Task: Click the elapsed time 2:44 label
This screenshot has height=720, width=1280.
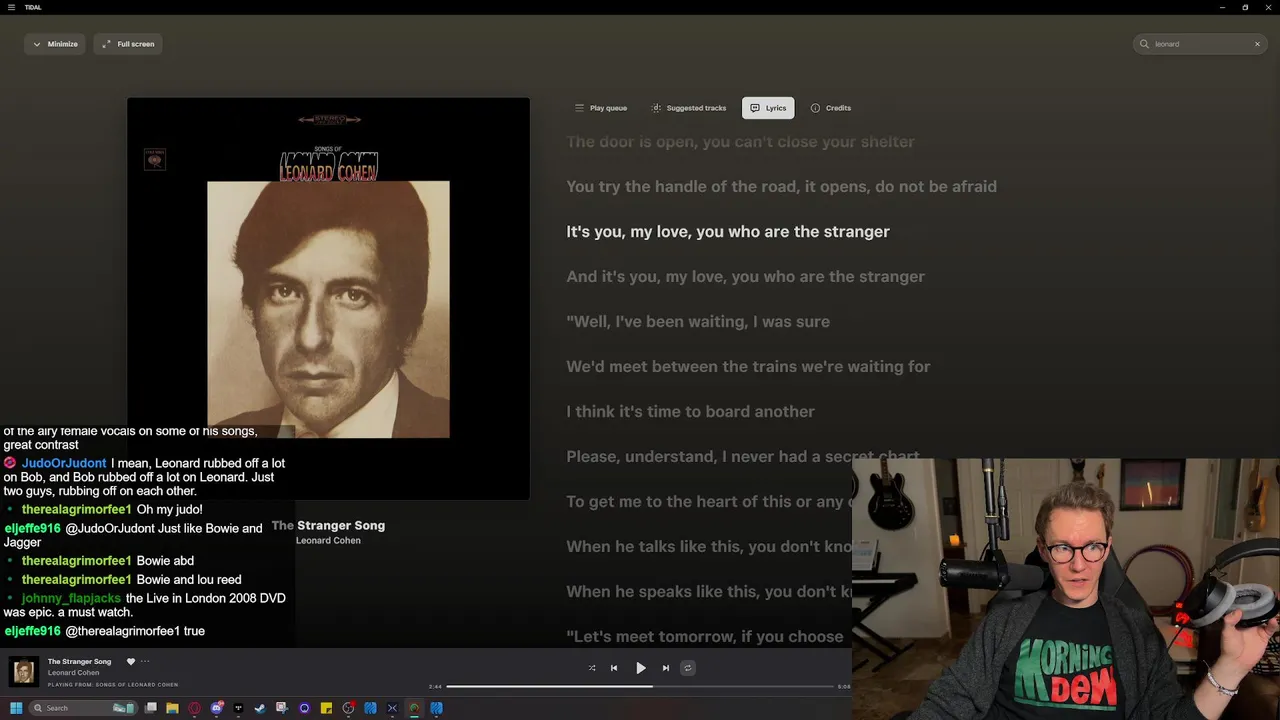Action: click(435, 686)
